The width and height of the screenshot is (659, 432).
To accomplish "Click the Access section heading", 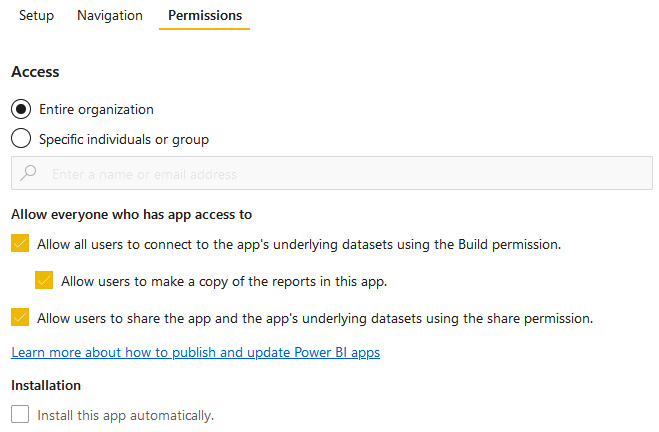I will coord(35,72).
